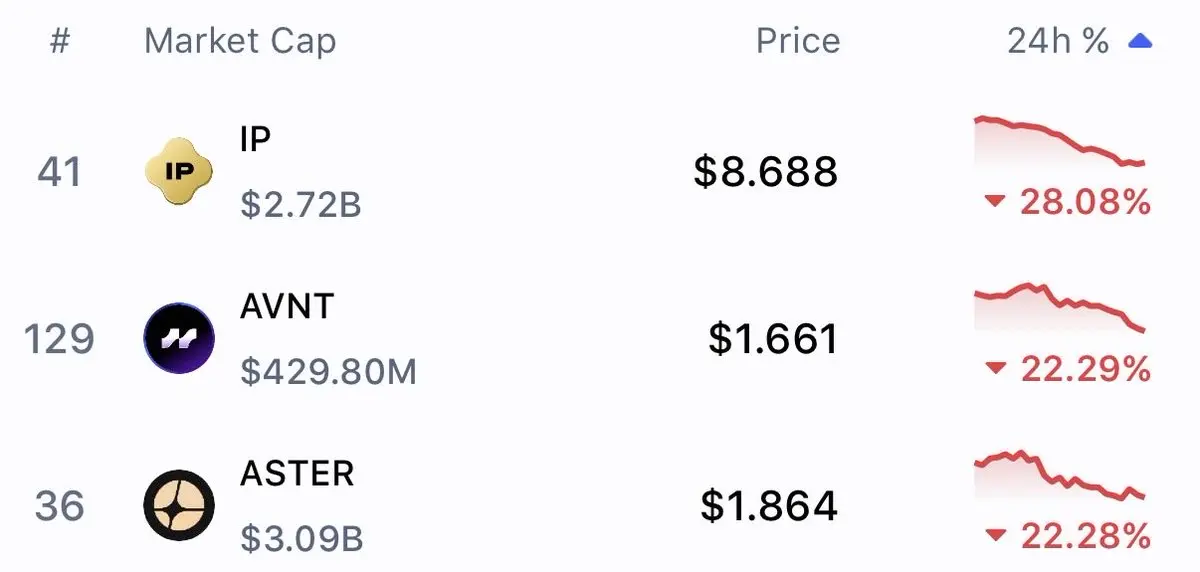Sort by the 24h % column
The width and height of the screenshot is (1200, 572).
point(1058,42)
